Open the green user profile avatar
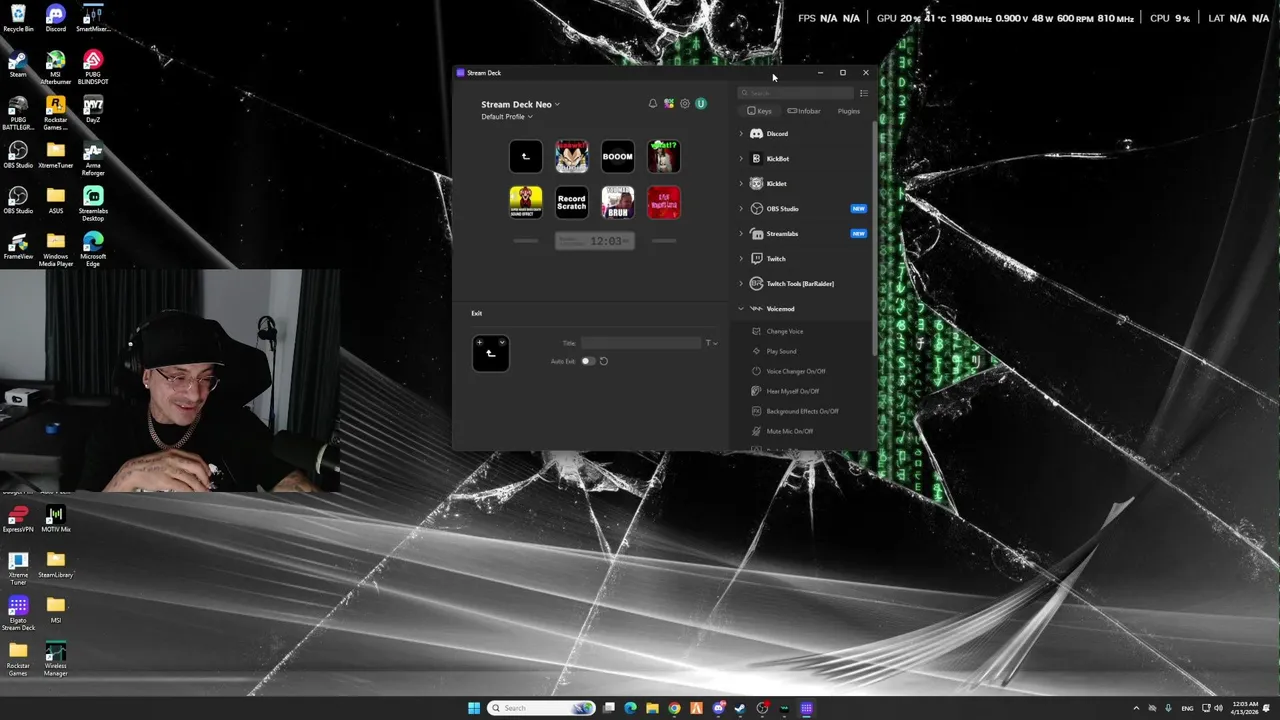The width and height of the screenshot is (1280, 720). [701, 104]
